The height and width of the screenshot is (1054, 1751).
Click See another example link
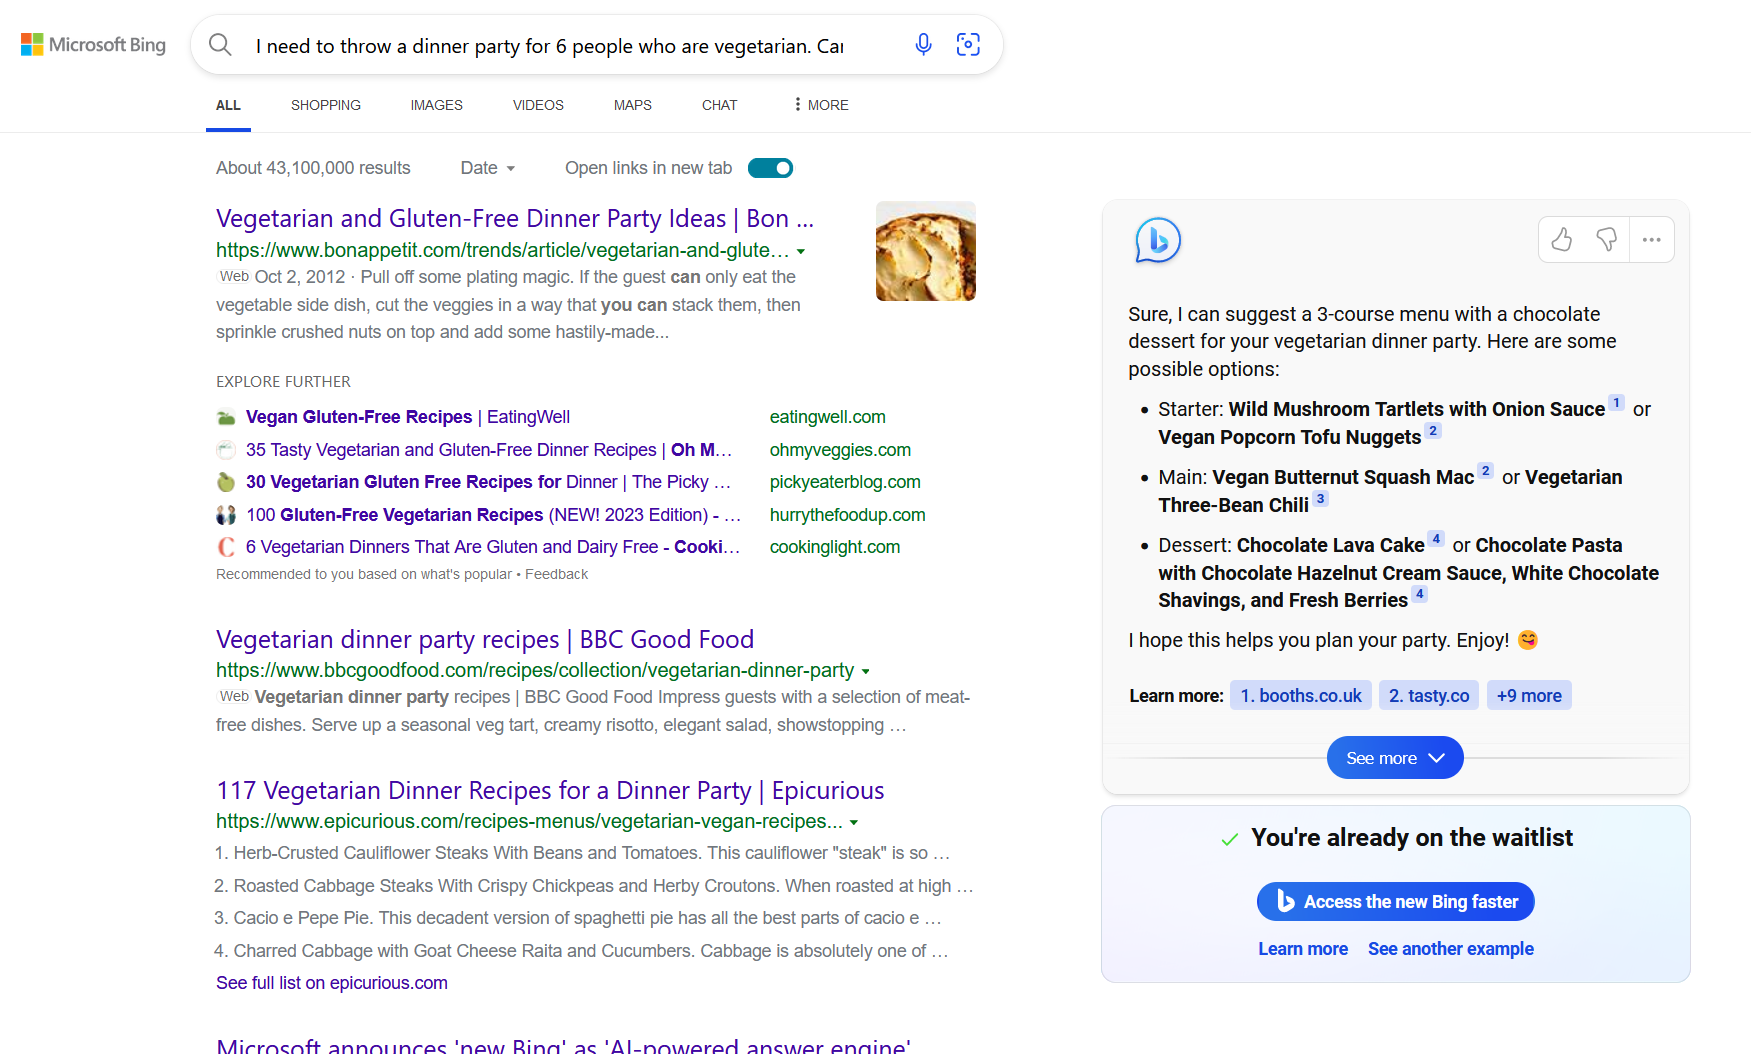pyautogui.click(x=1451, y=949)
